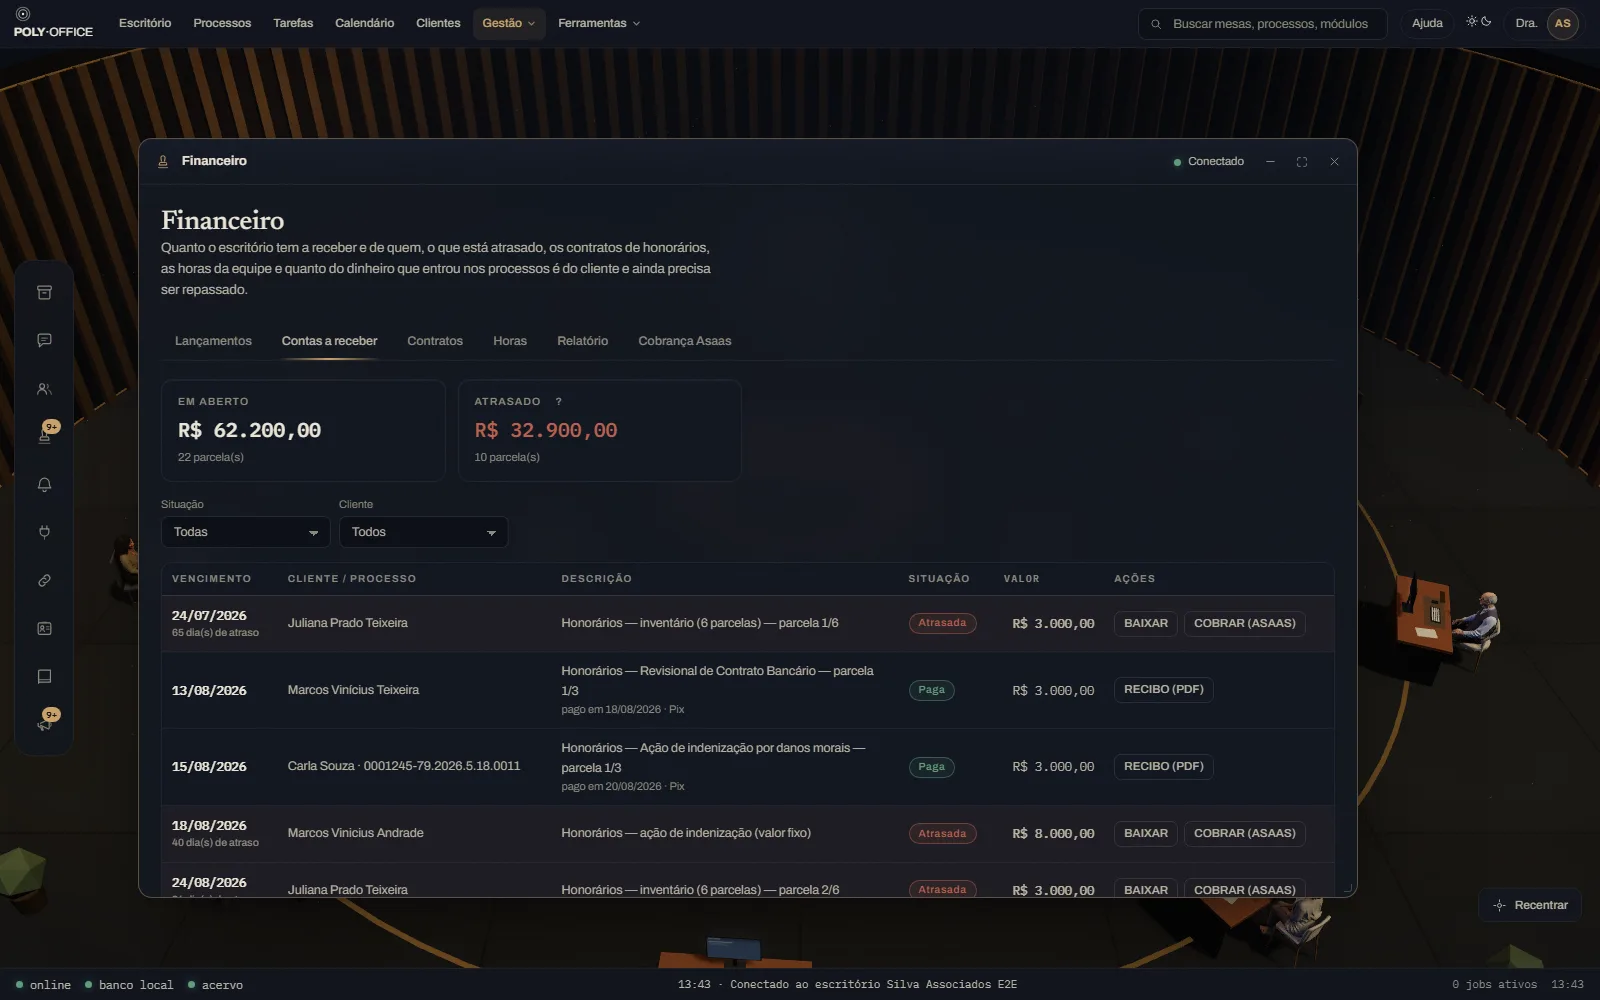Click the search field Buscar mesas, processos
Viewport: 1600px width, 1000px height.
click(1263, 24)
